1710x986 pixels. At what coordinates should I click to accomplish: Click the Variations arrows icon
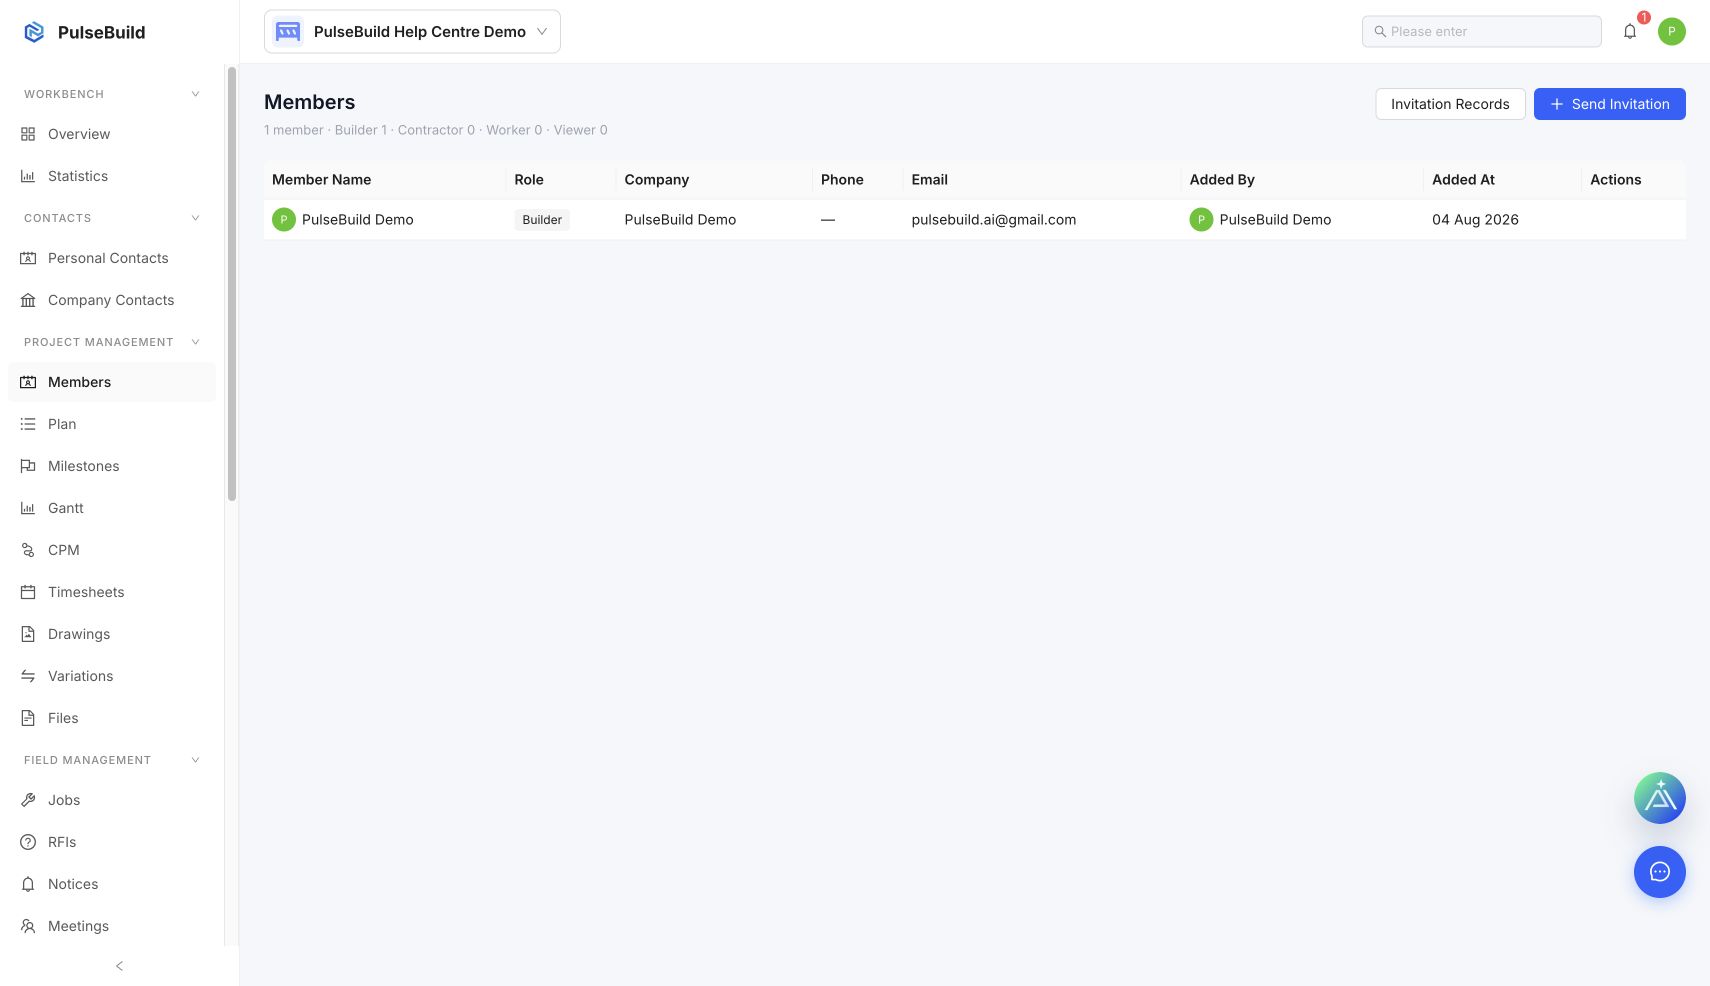click(28, 676)
